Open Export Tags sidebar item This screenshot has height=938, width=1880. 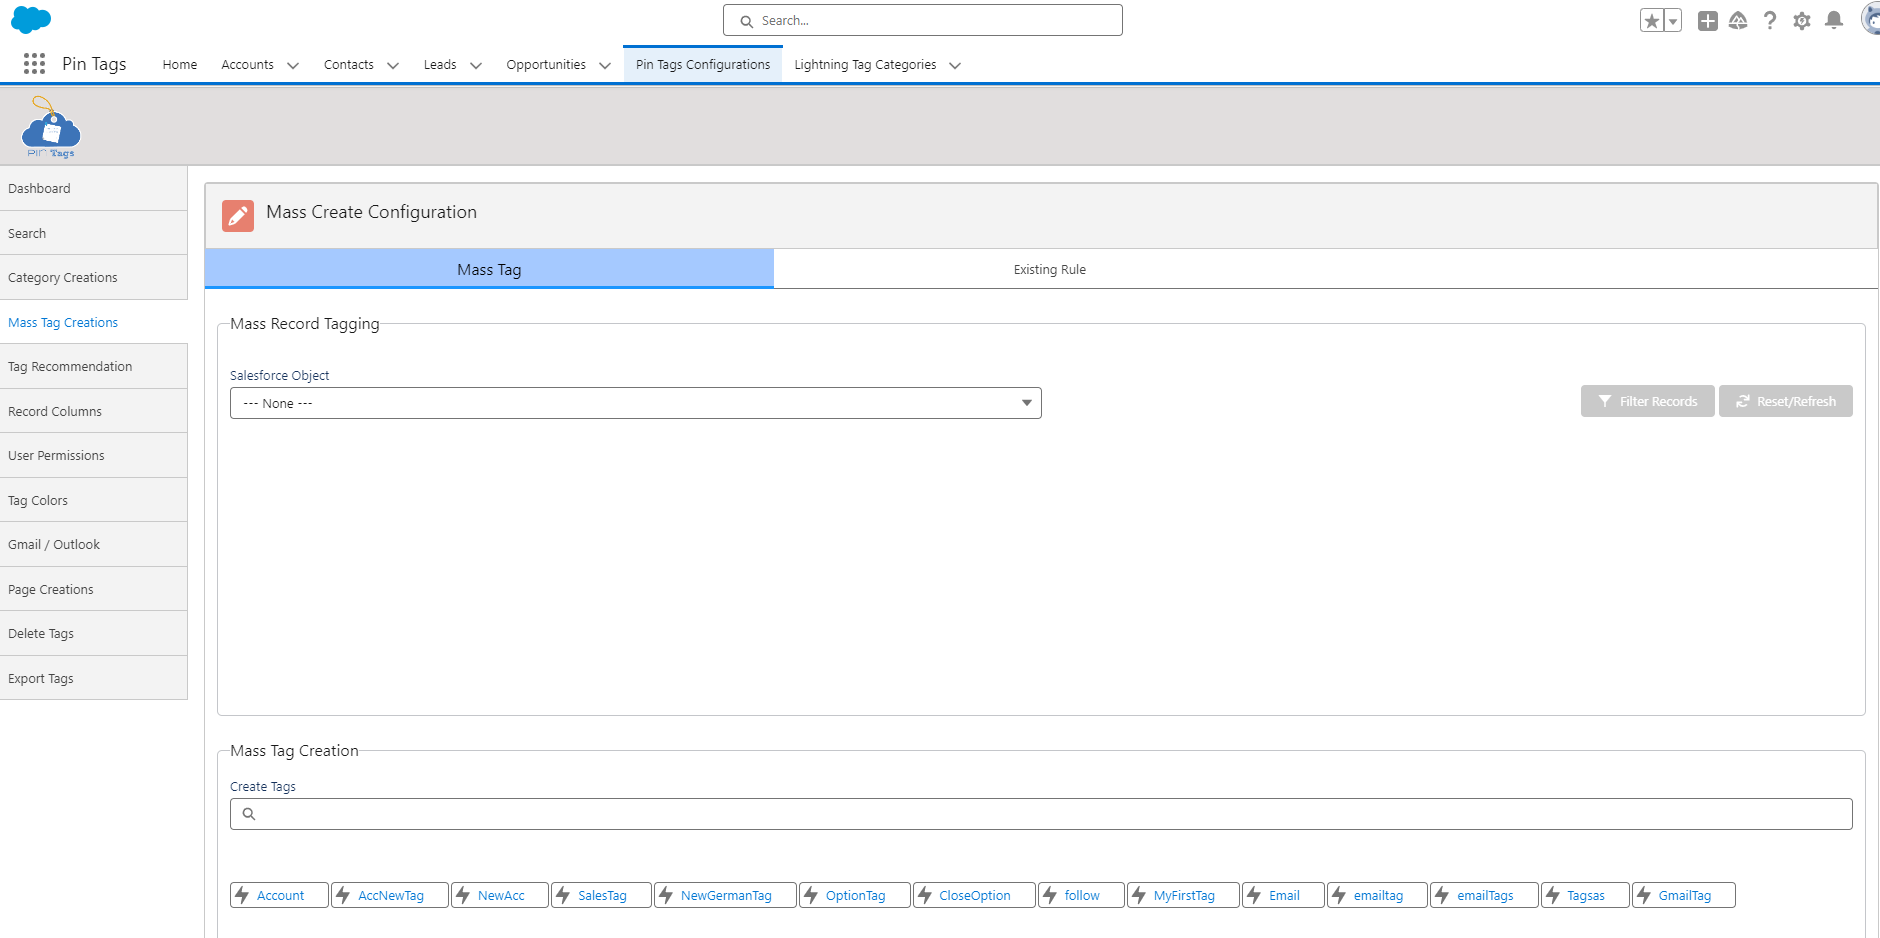click(94, 678)
